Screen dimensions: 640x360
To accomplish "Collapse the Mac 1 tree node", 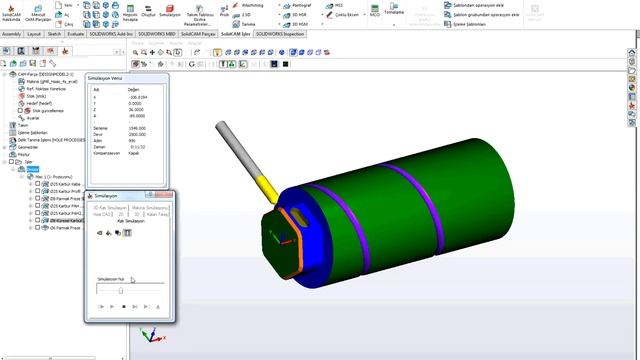I will click(x=22, y=177).
